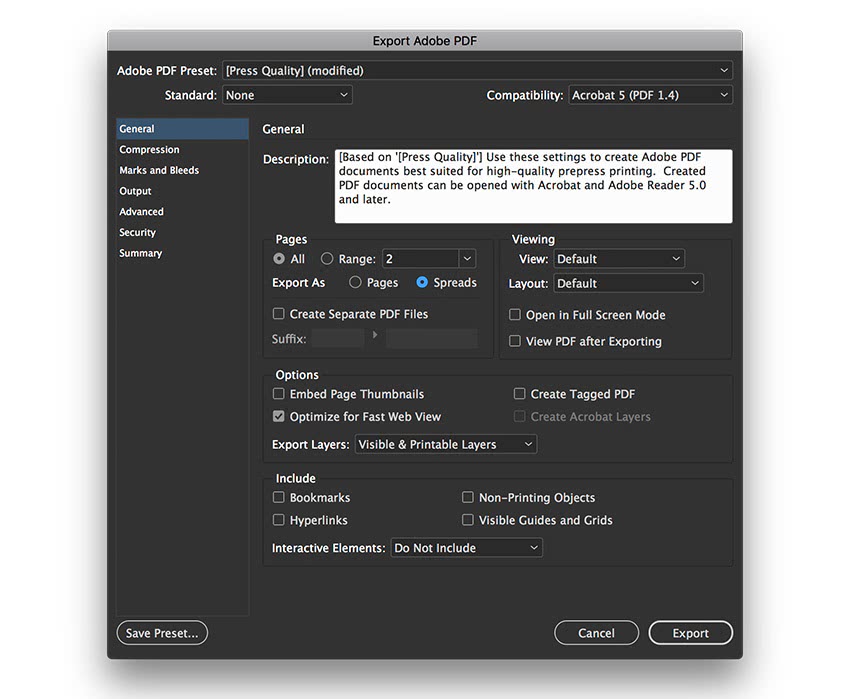
Task: Check View PDF after Exporting
Action: [x=515, y=341]
